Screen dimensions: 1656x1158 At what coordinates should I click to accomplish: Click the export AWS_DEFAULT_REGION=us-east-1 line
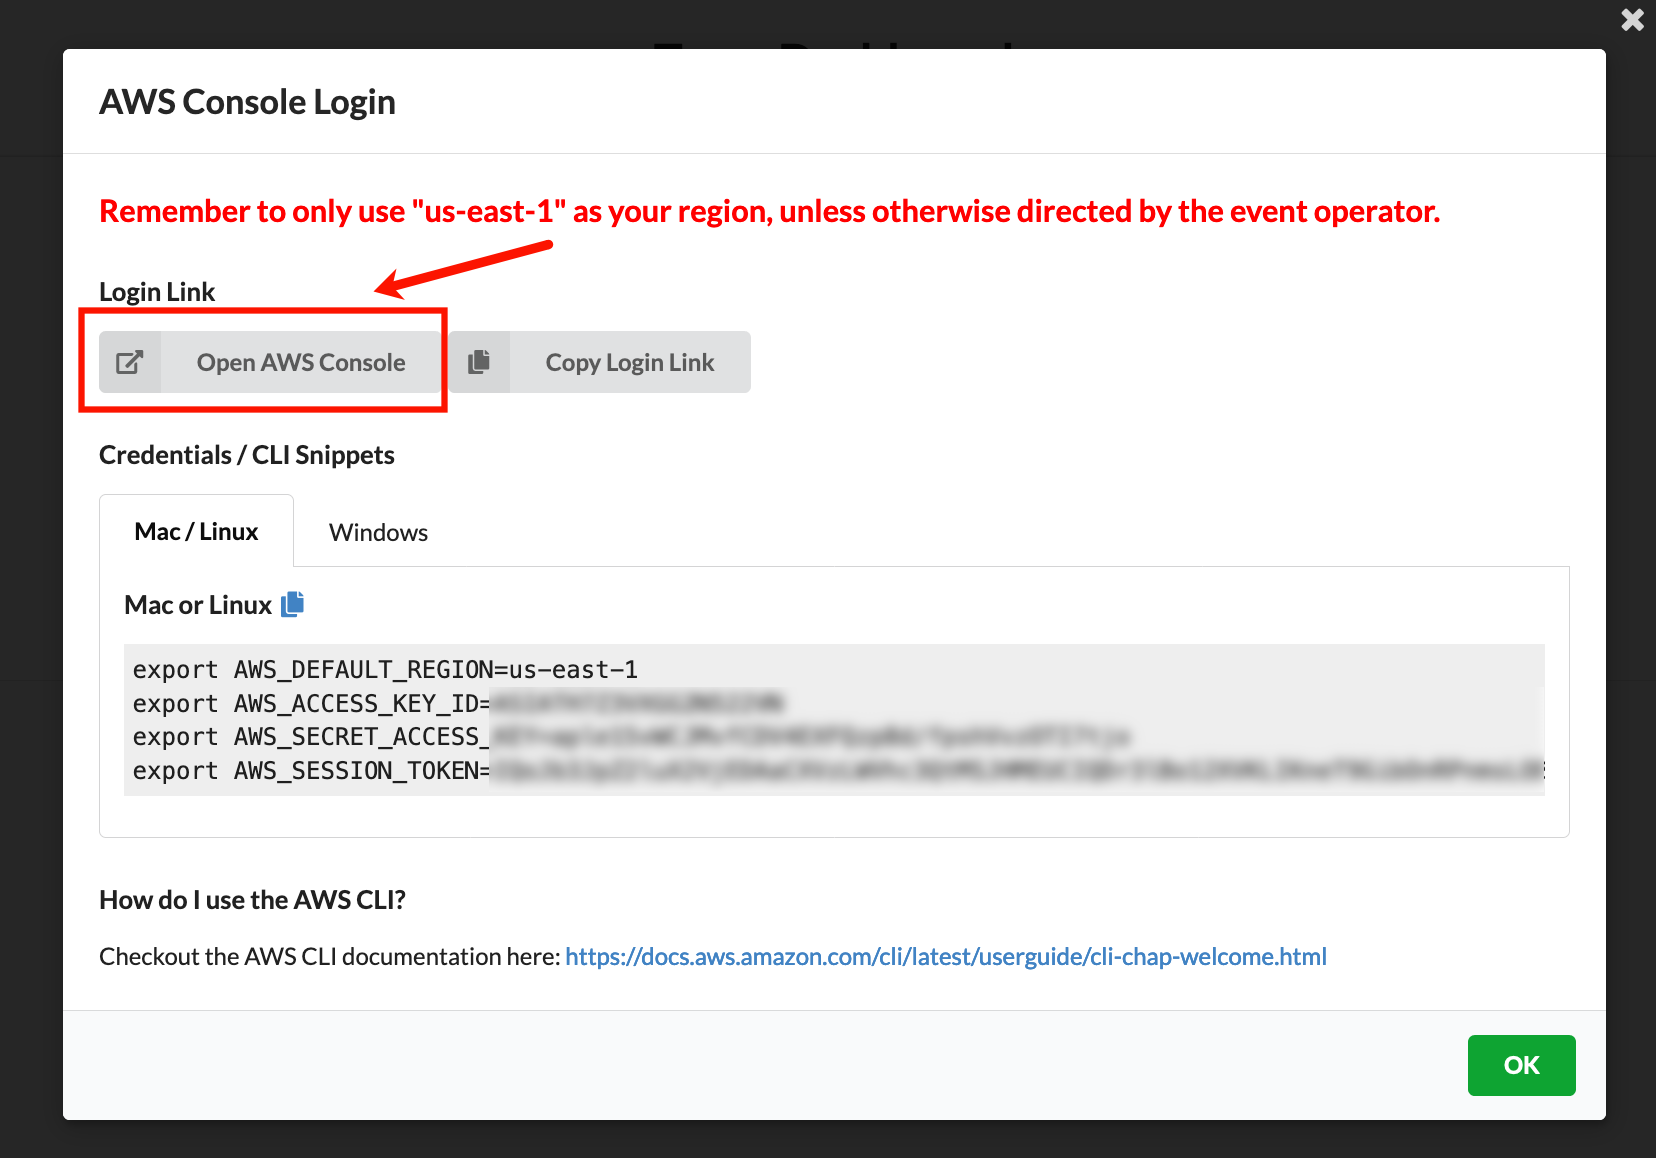[x=385, y=669]
